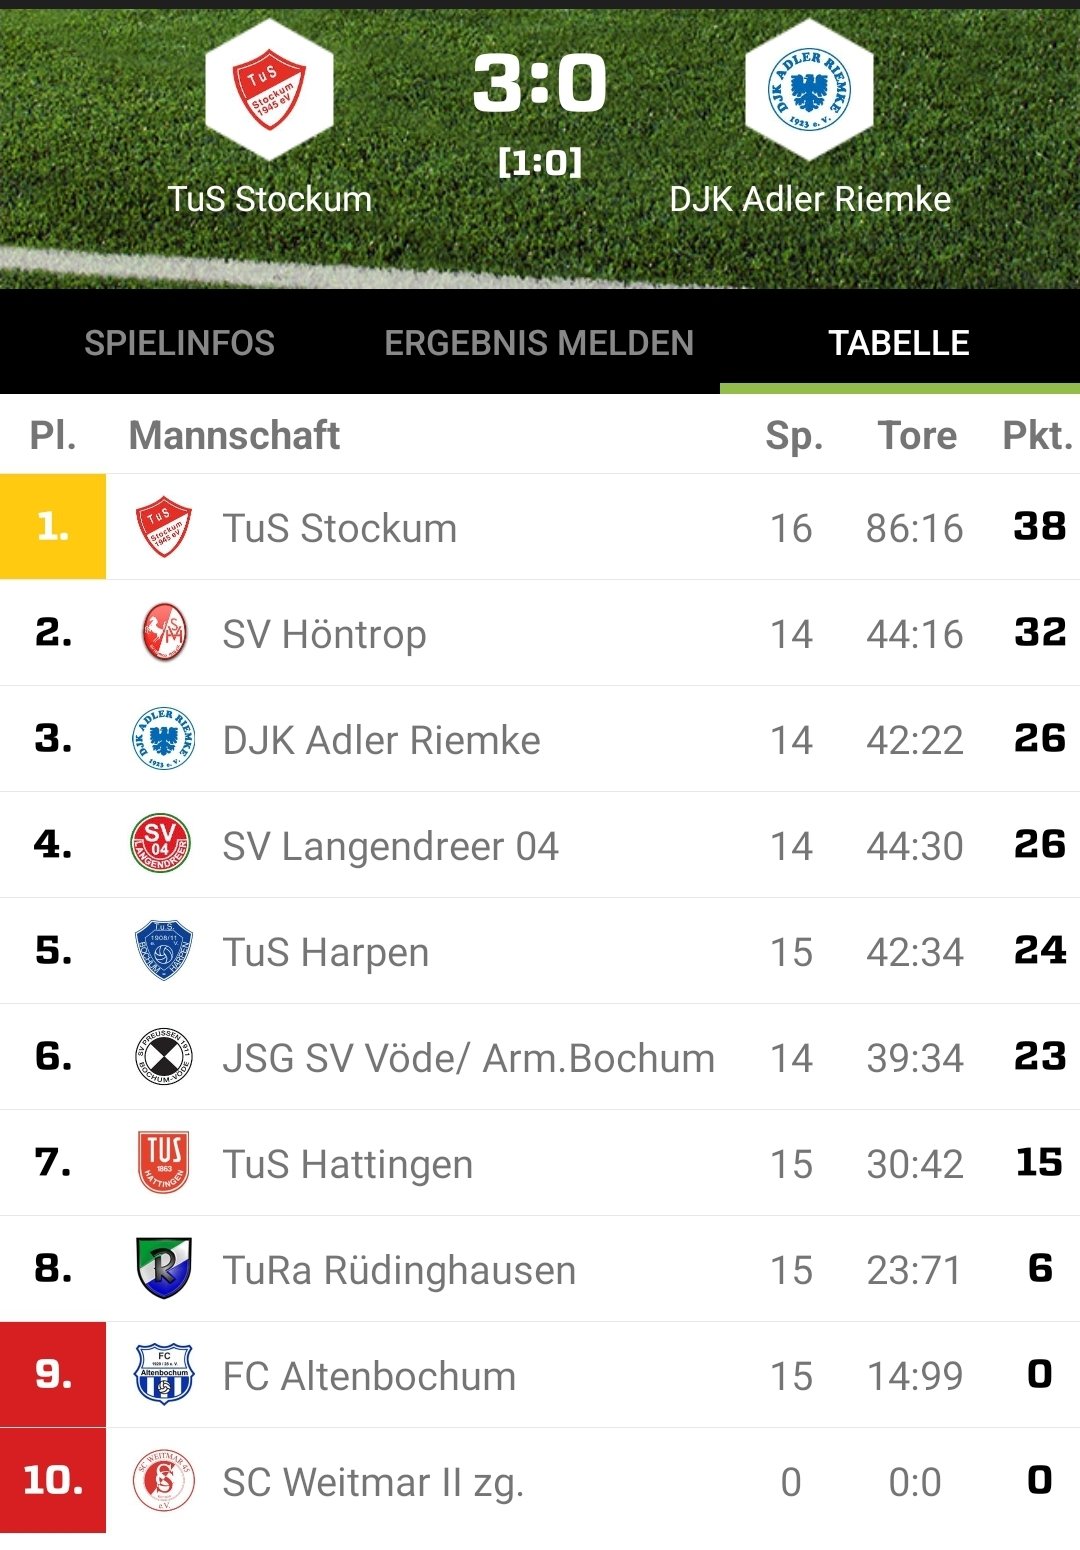Tap the FC Altenbochum crest
Viewport: 1080px width, 1550px height.
163,1374
